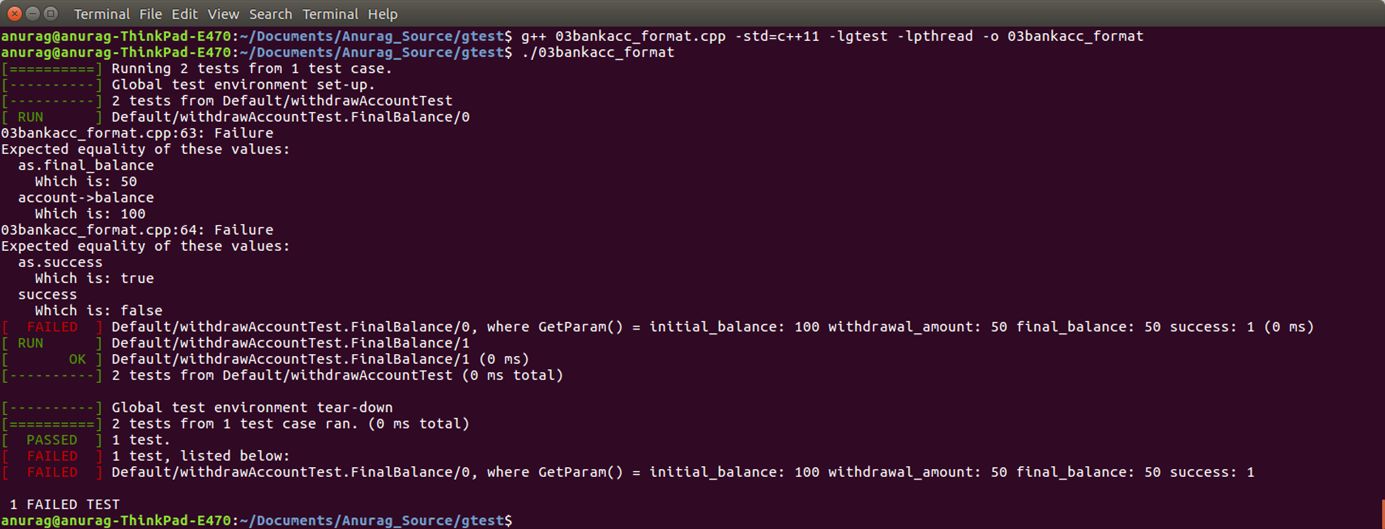
Task: Open the Terminal application menu
Action: coord(102,14)
